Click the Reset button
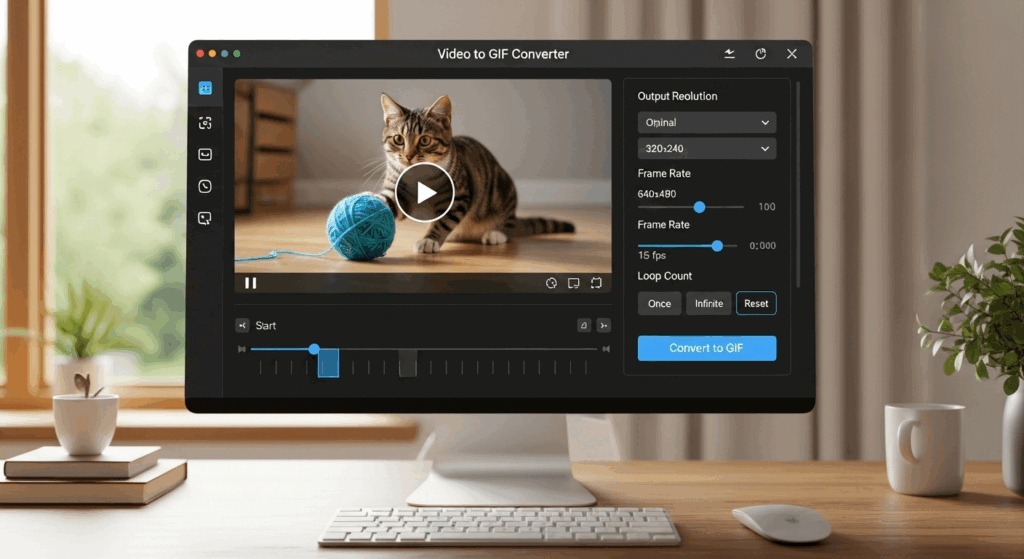 (x=756, y=303)
